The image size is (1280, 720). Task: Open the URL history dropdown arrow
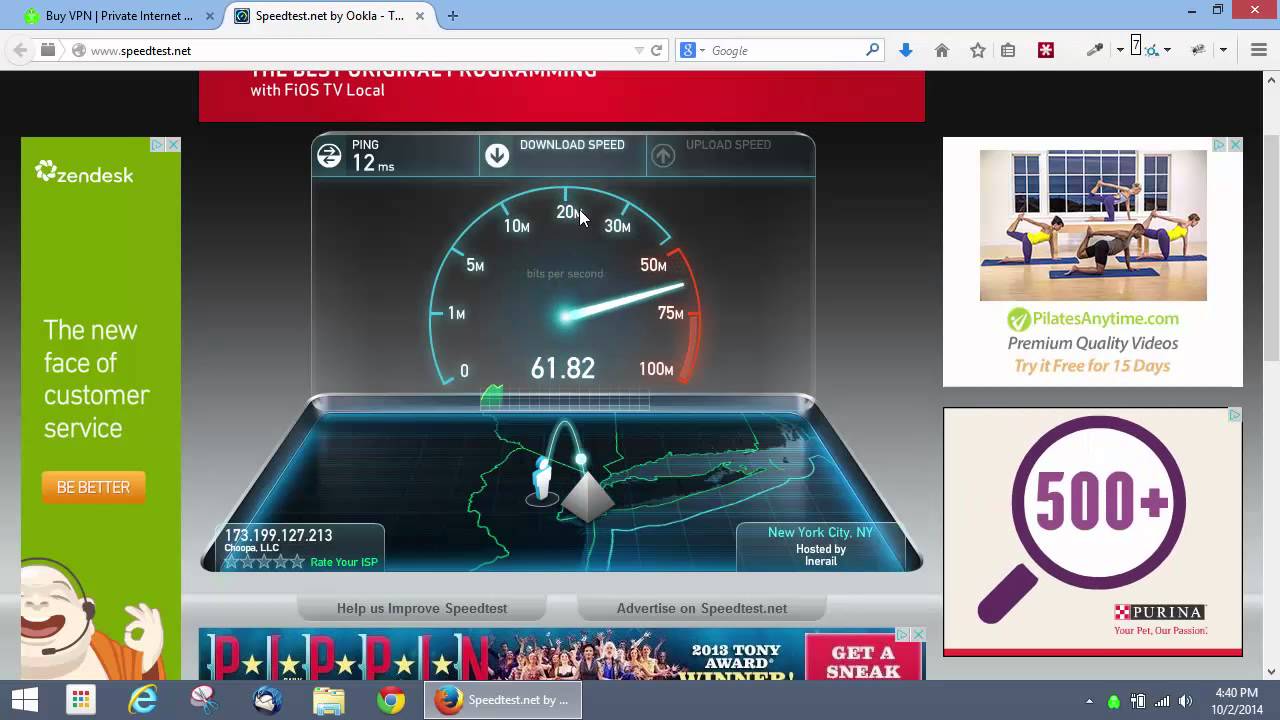[x=639, y=50]
